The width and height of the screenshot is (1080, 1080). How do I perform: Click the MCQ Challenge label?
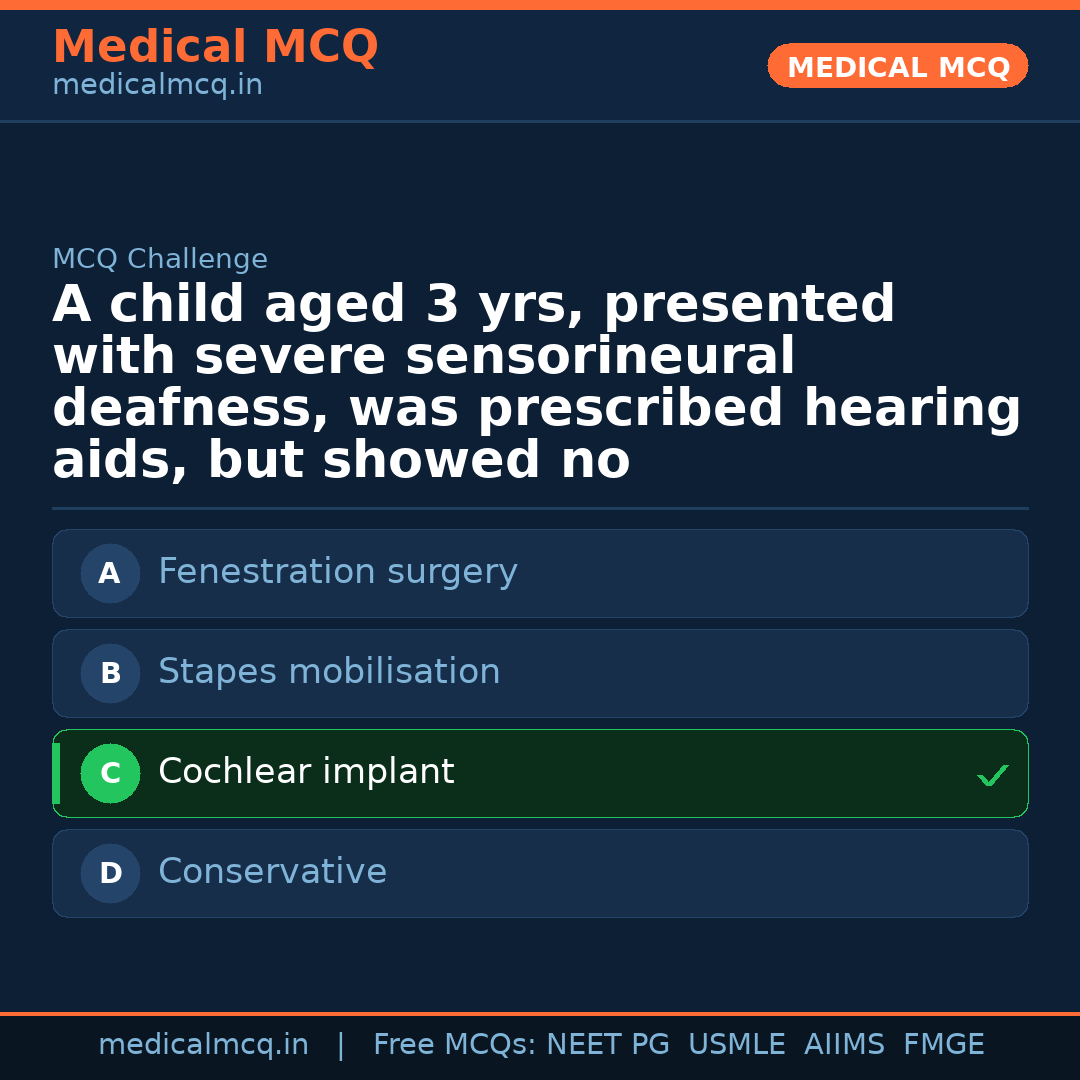(160, 260)
